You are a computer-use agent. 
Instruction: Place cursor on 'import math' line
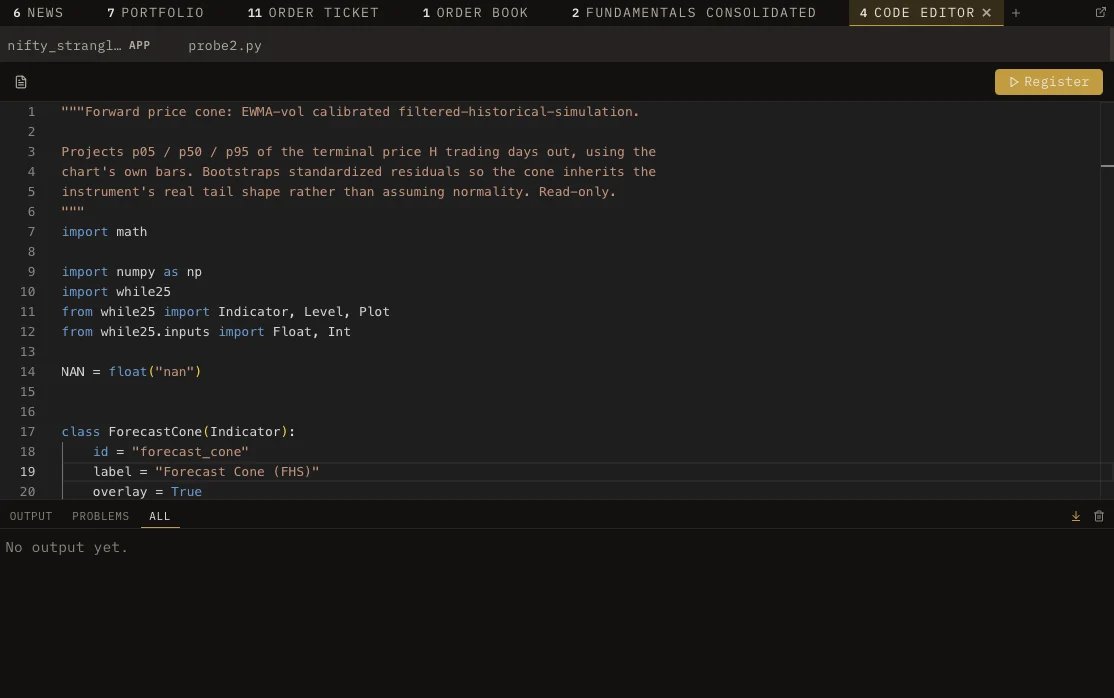(x=104, y=232)
